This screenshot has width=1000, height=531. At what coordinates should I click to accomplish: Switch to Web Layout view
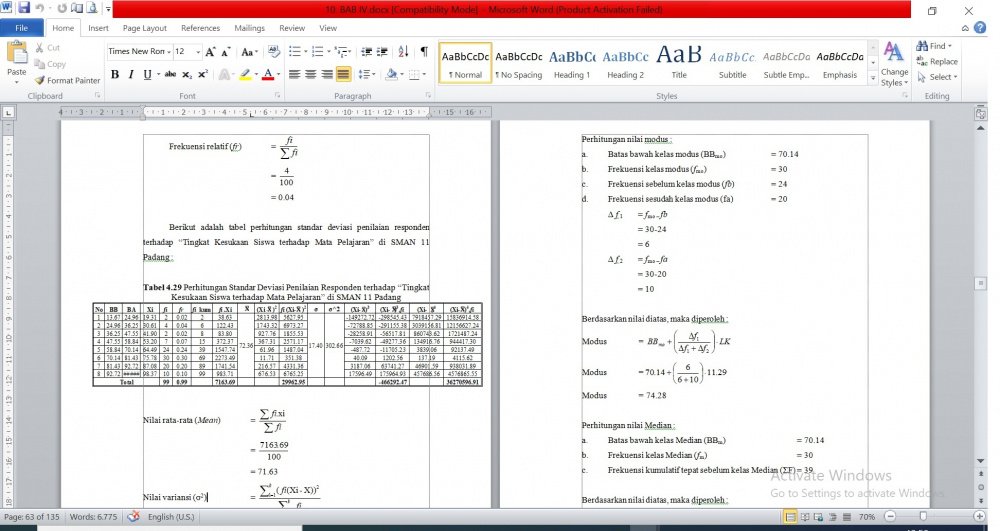819,517
